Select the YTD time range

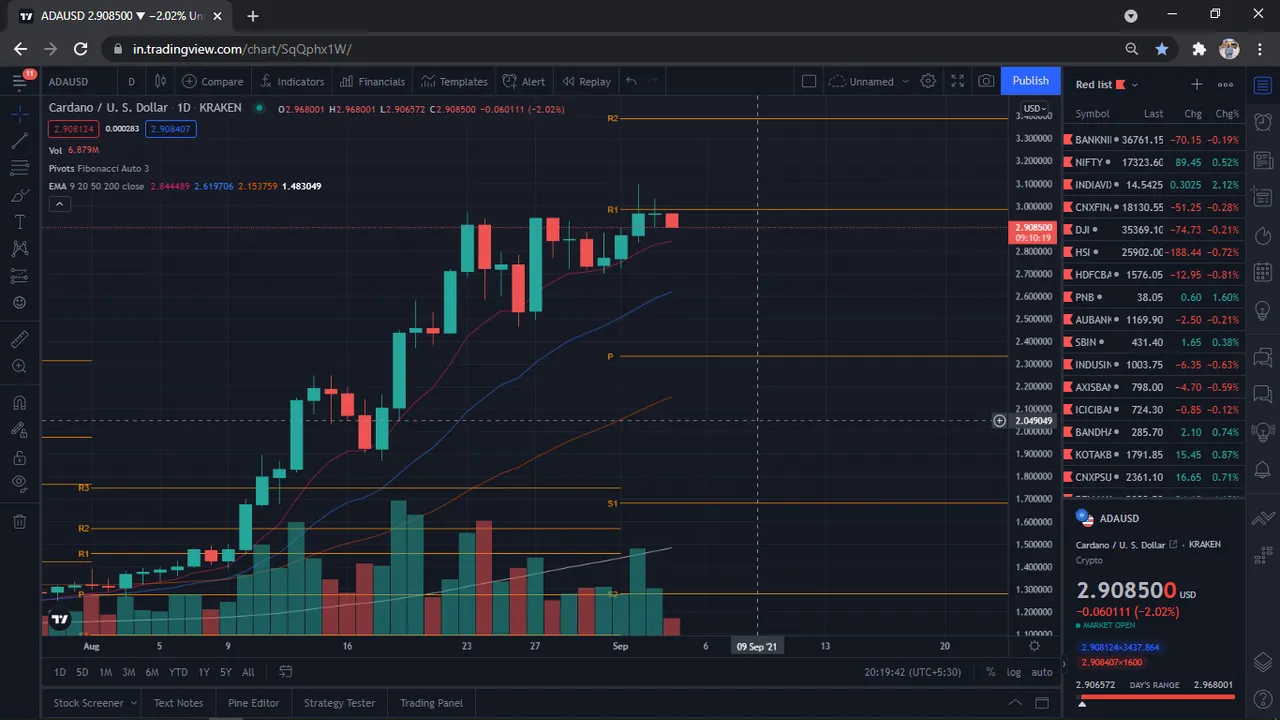pyautogui.click(x=178, y=672)
